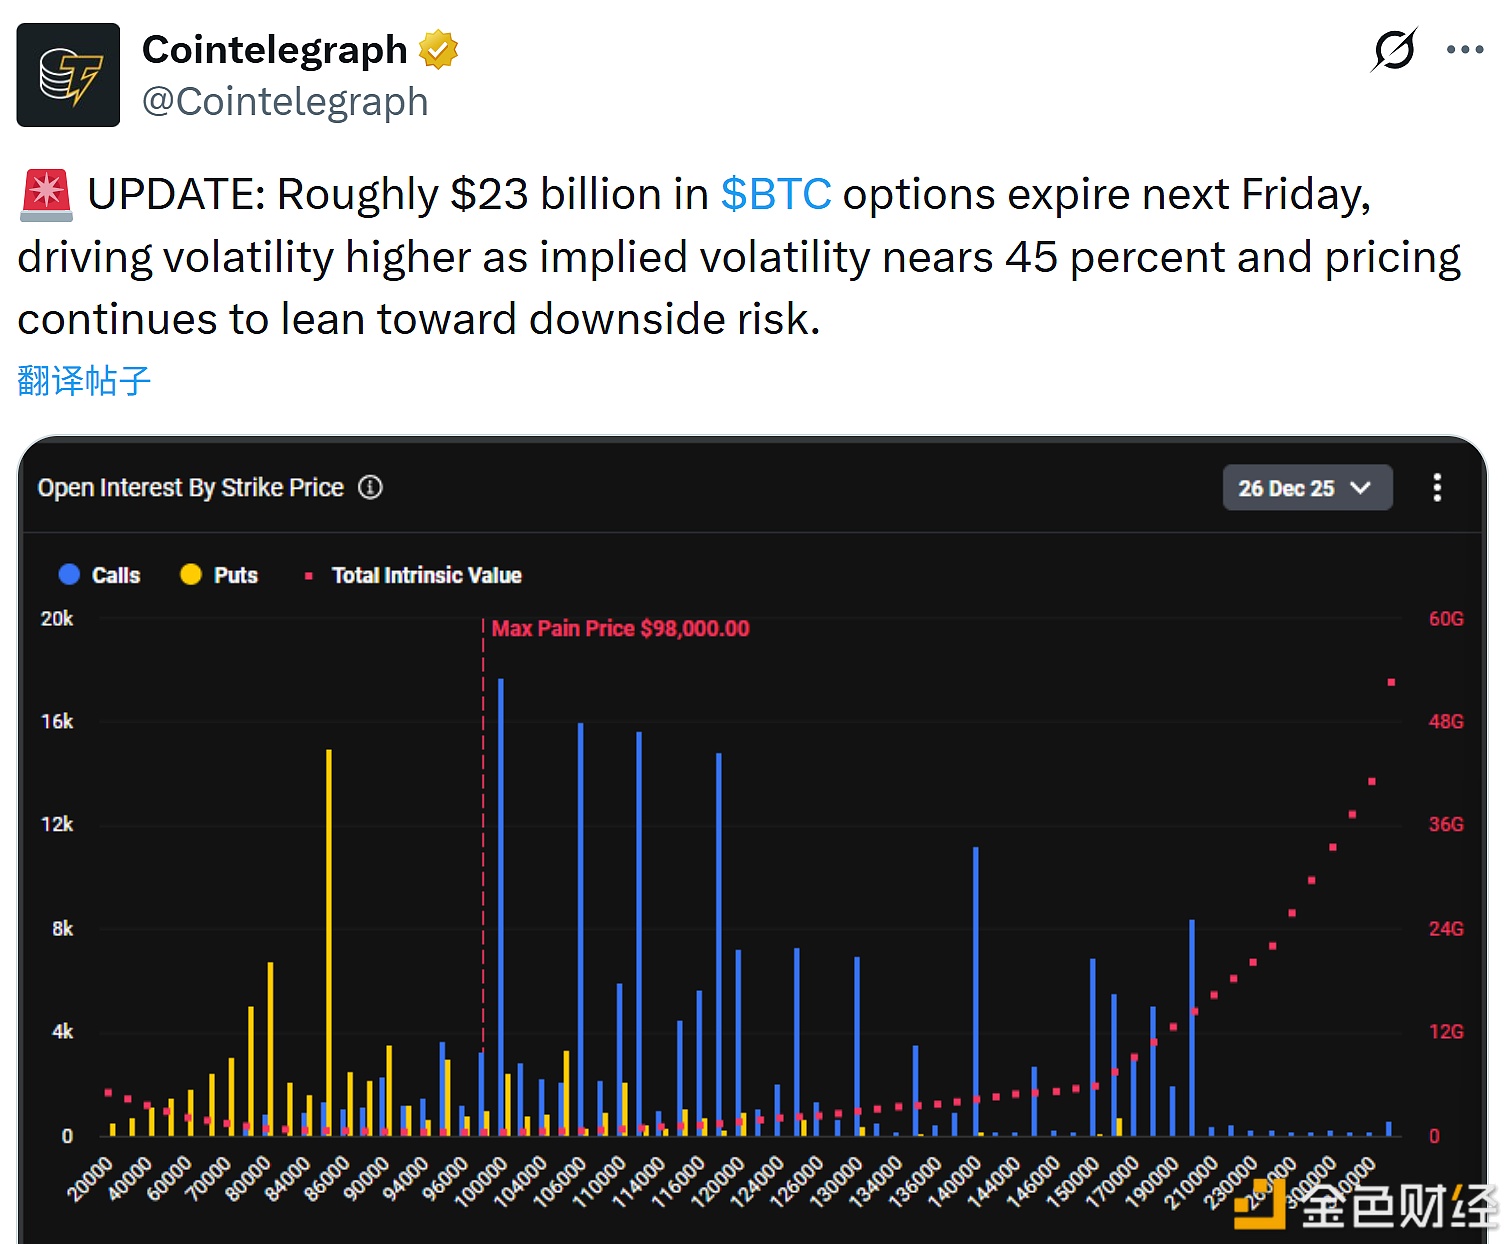Click the red siren emoji
The image size is (1512, 1244).
(46, 195)
